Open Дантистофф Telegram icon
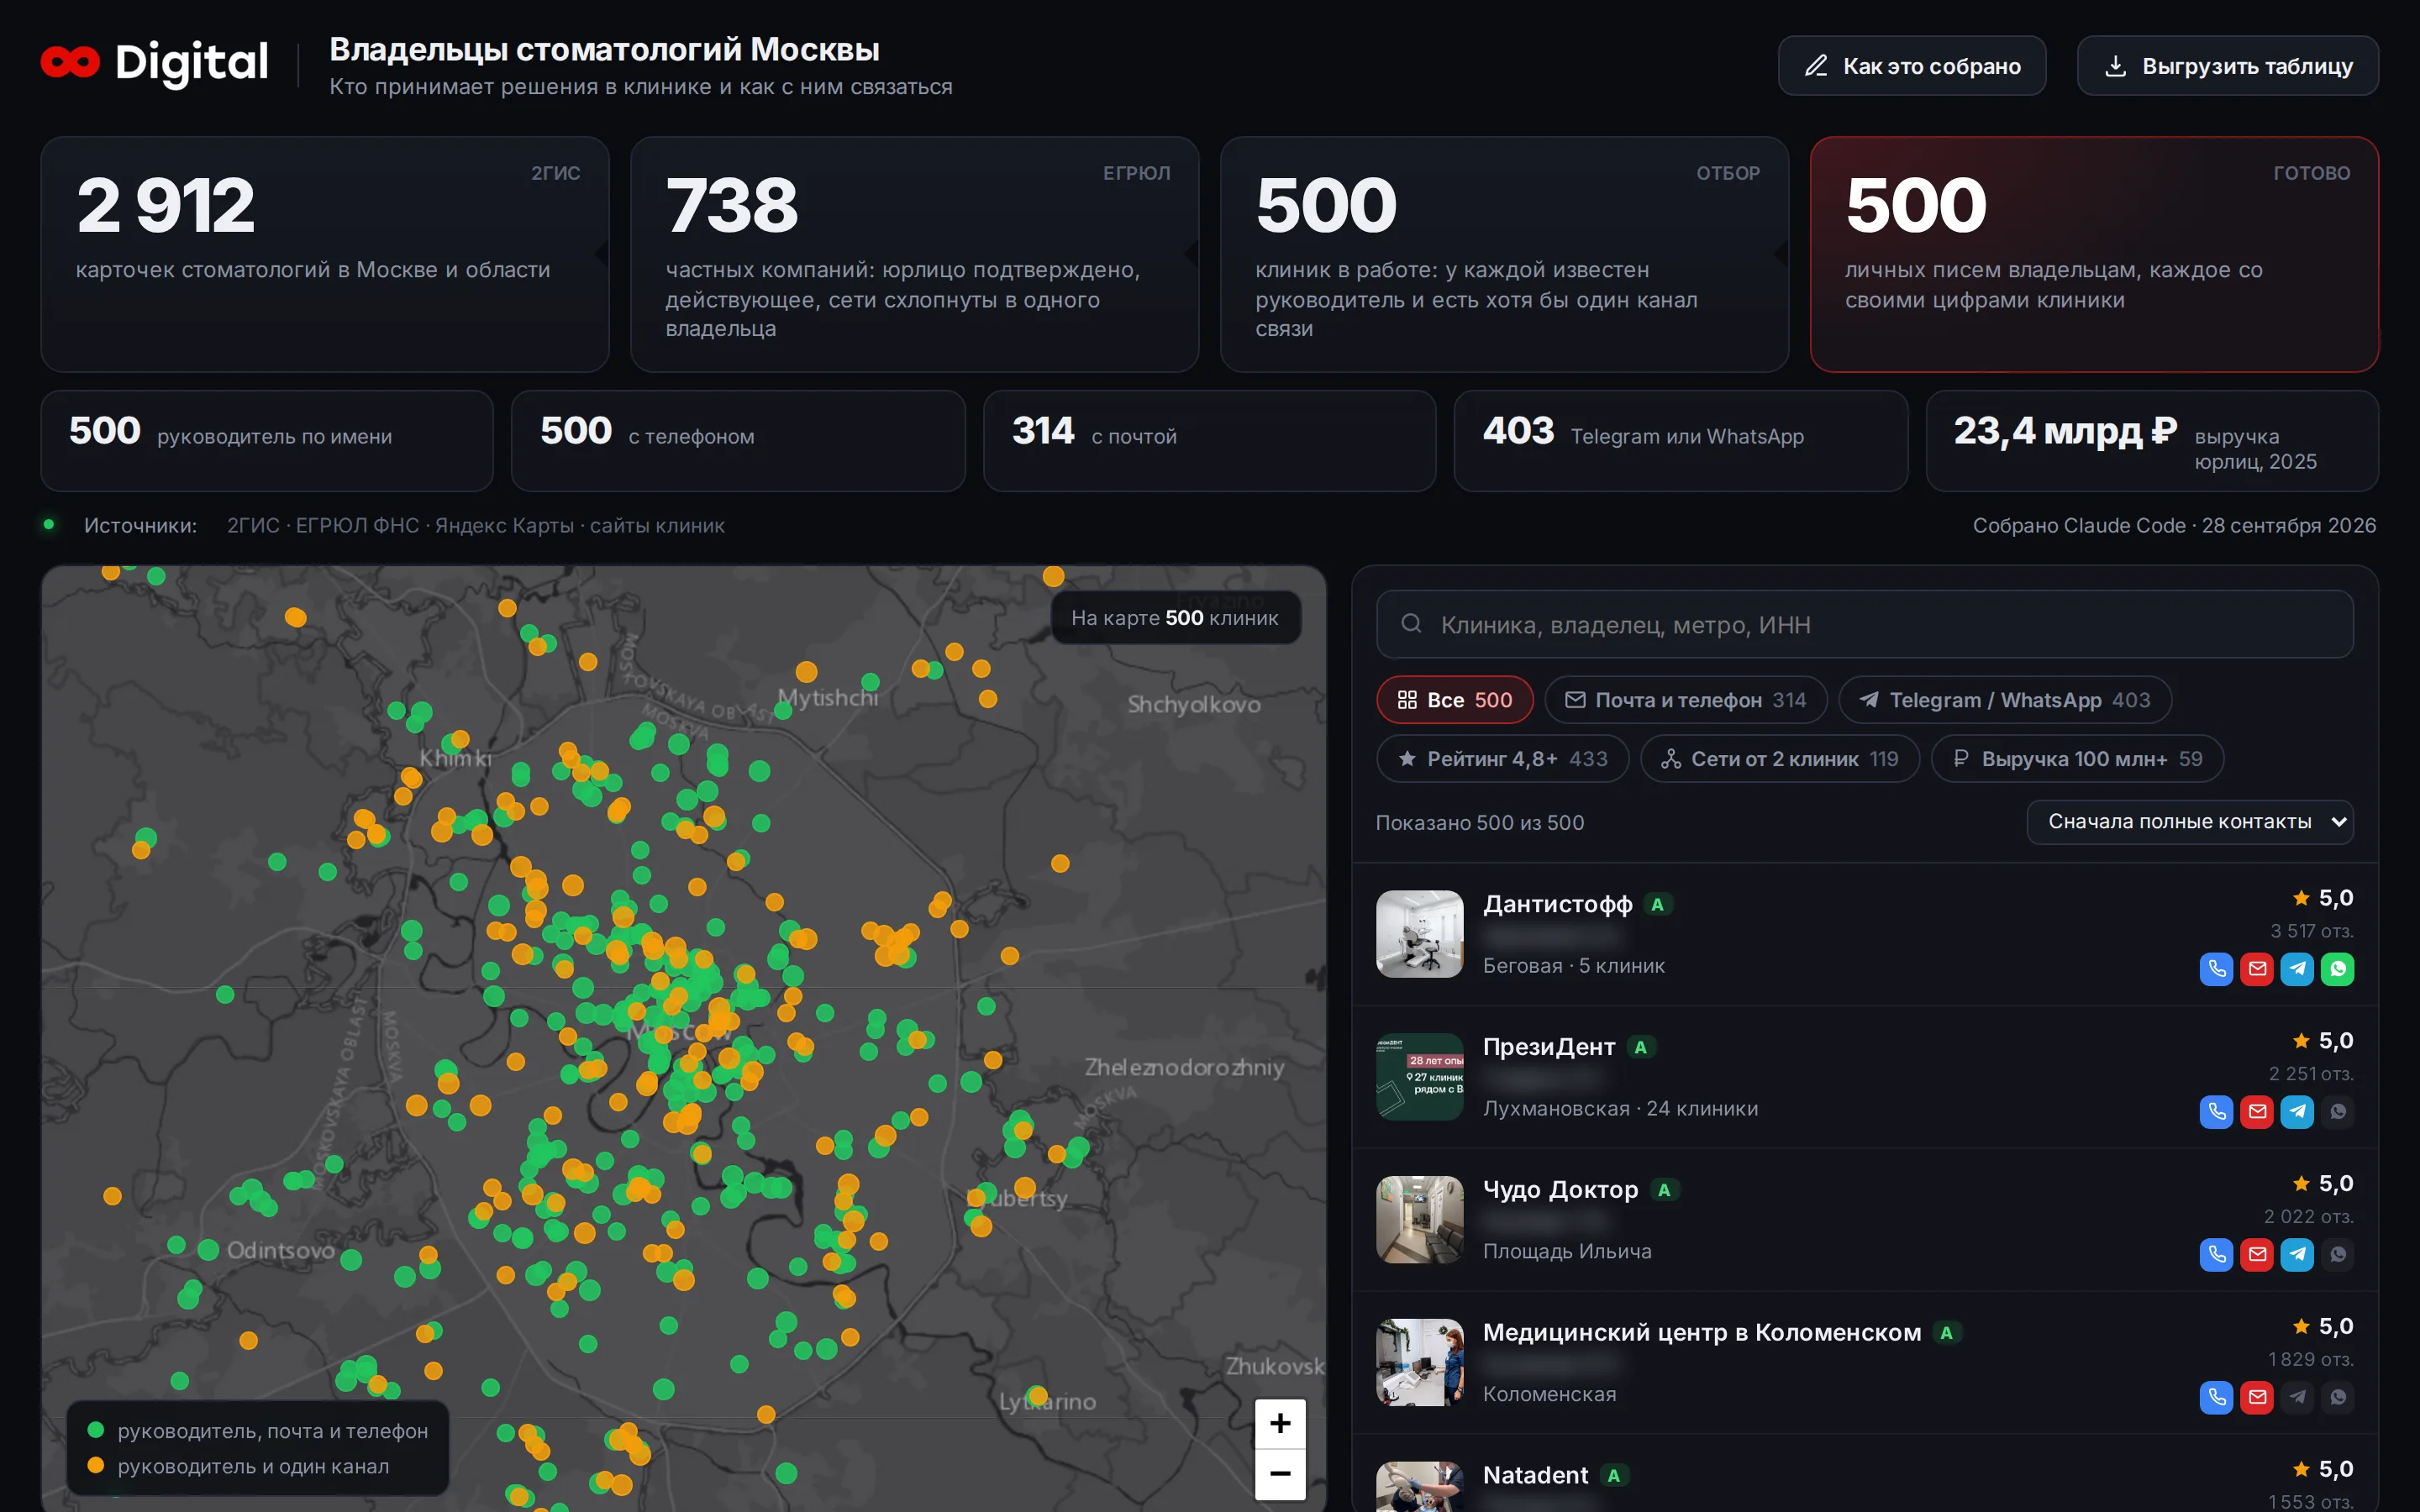The image size is (2420, 1512). 2297,968
